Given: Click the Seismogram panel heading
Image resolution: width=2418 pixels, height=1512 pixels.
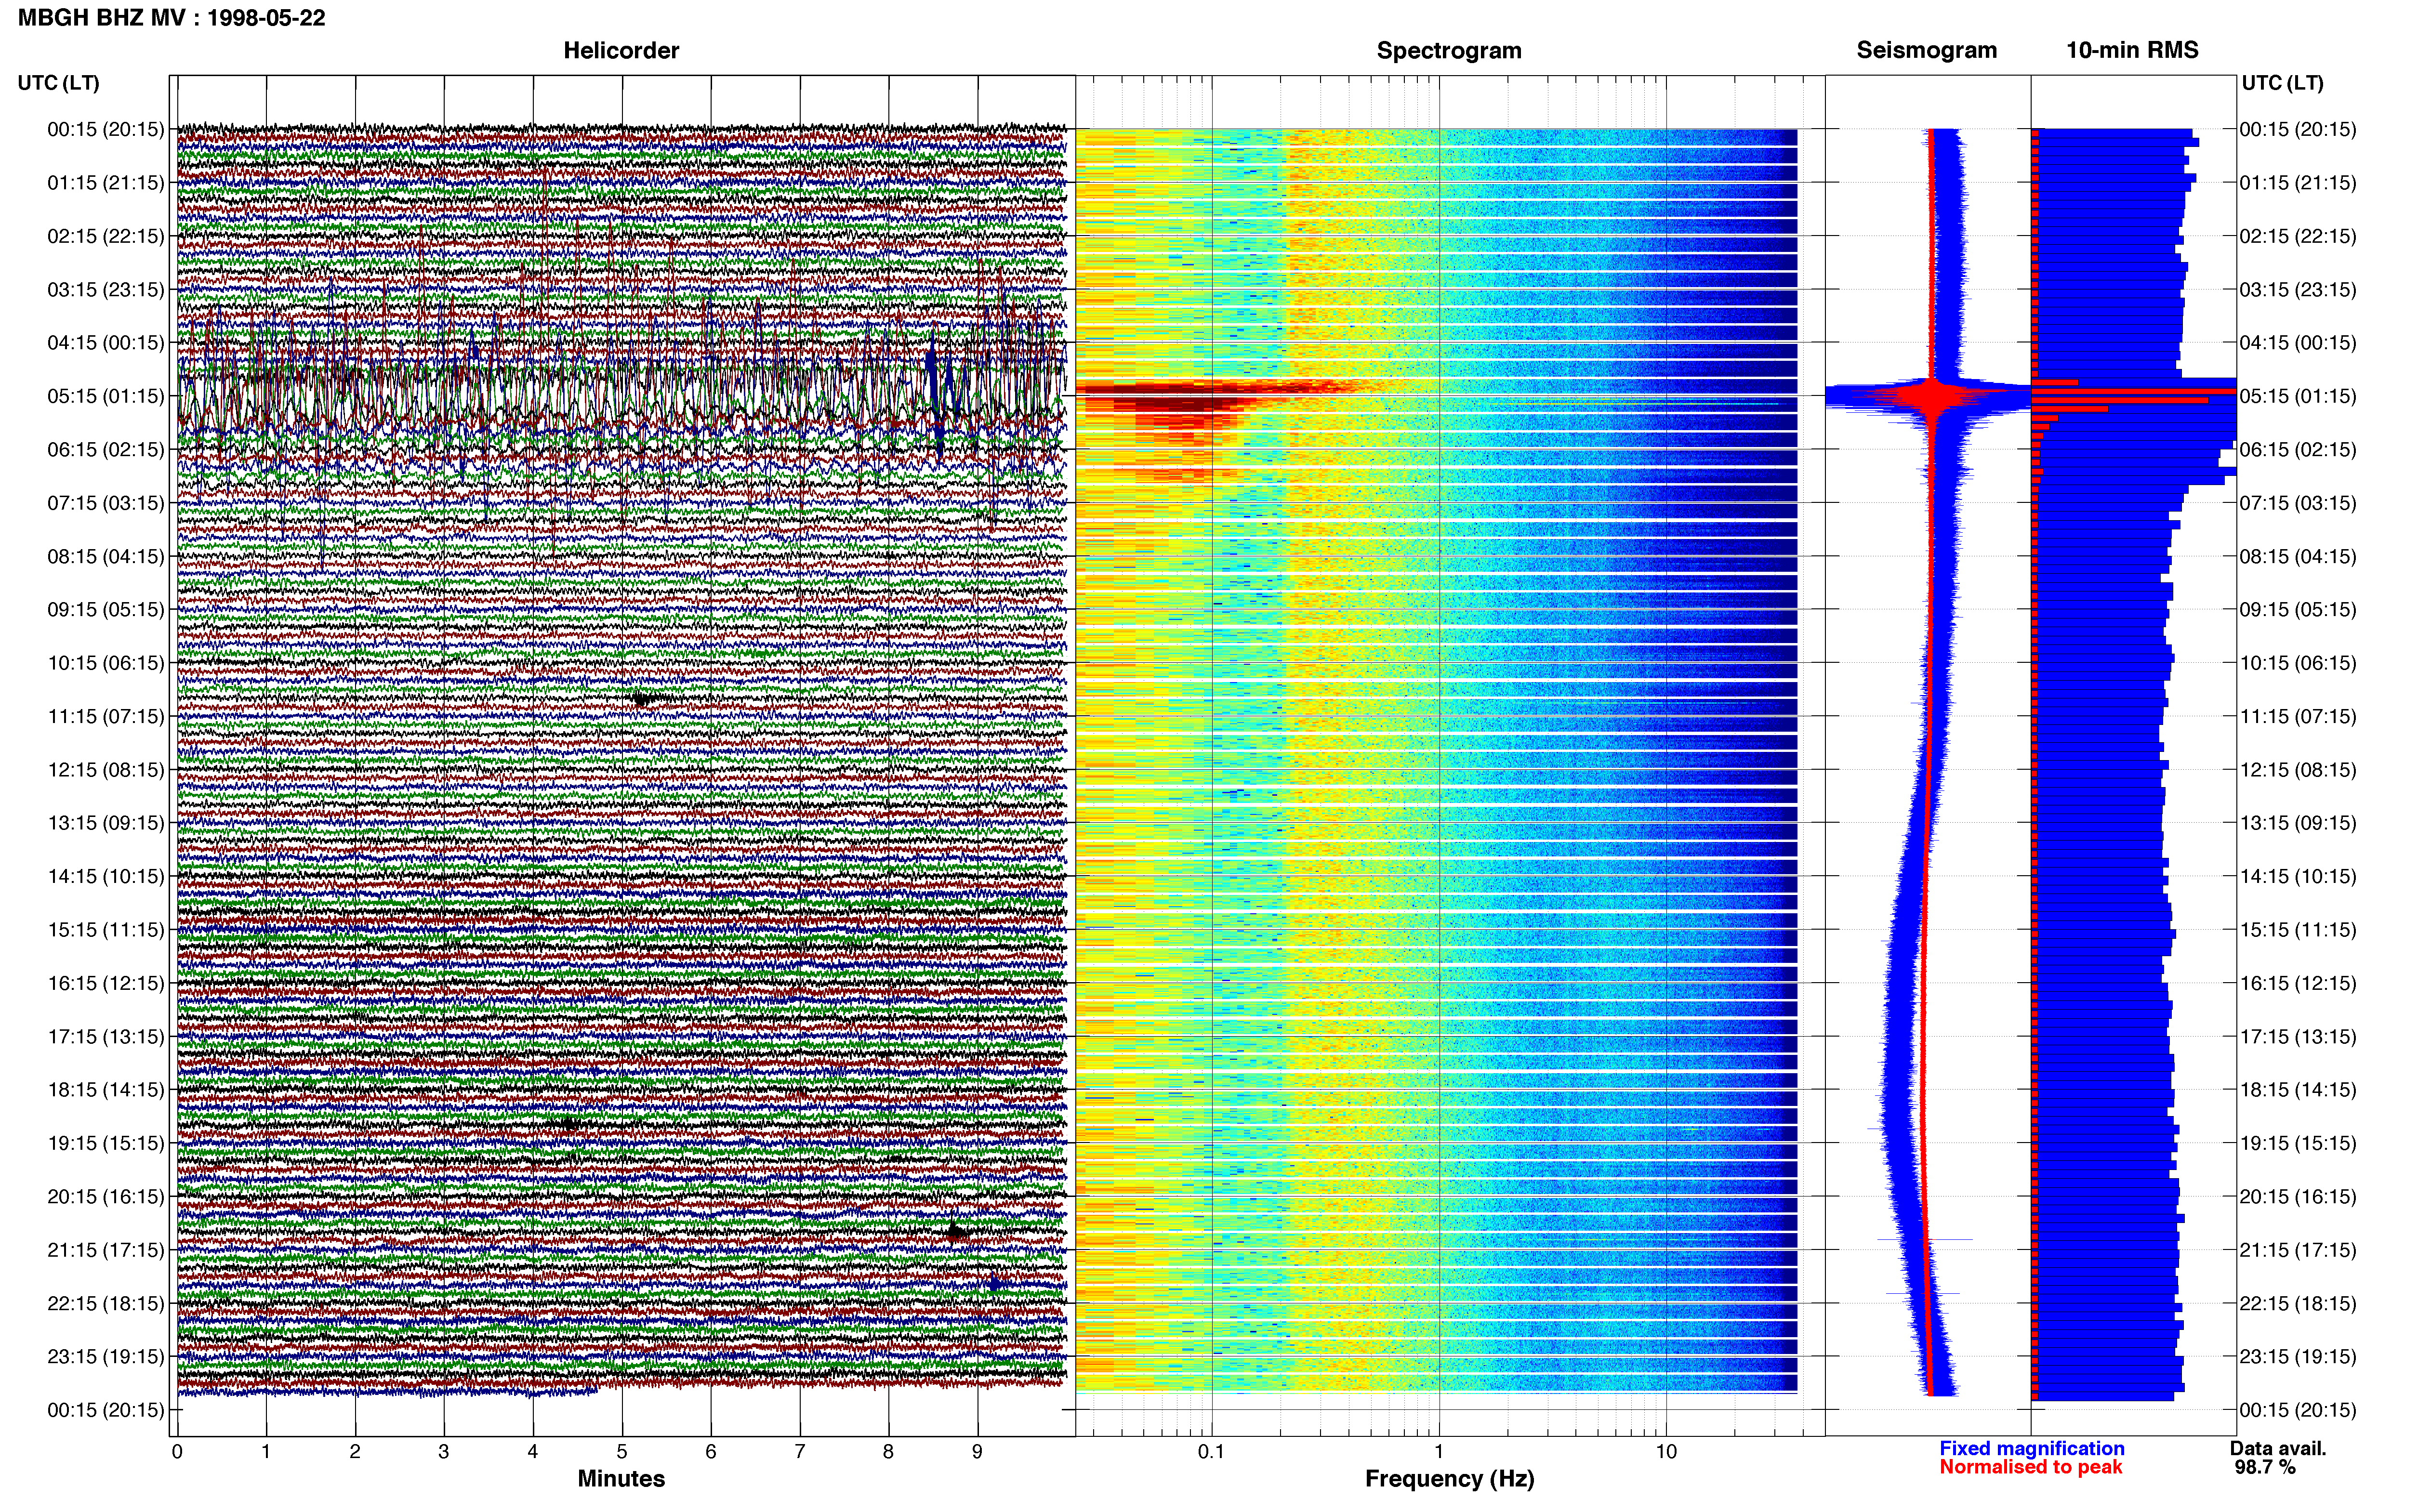Looking at the screenshot, I should coord(1926,50).
